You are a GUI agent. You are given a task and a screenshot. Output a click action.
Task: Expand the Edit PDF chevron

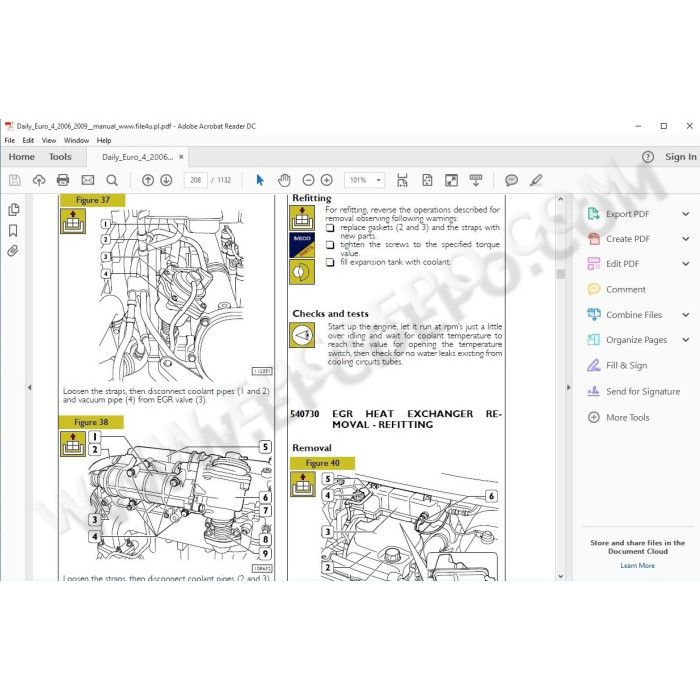[686, 264]
